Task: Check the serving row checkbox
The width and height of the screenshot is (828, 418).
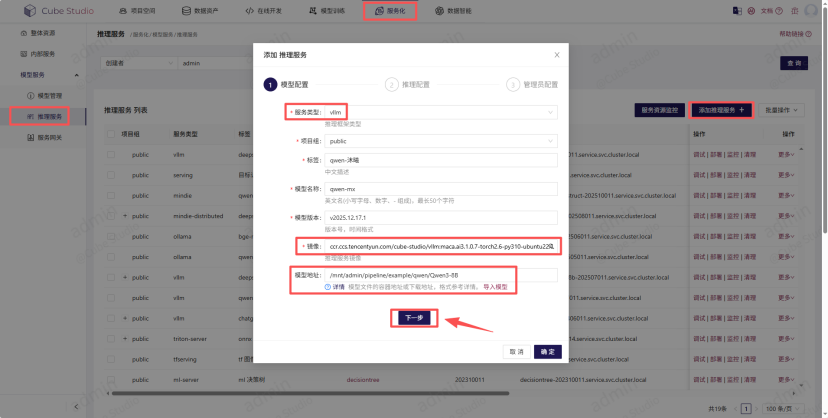Action: click(111, 175)
